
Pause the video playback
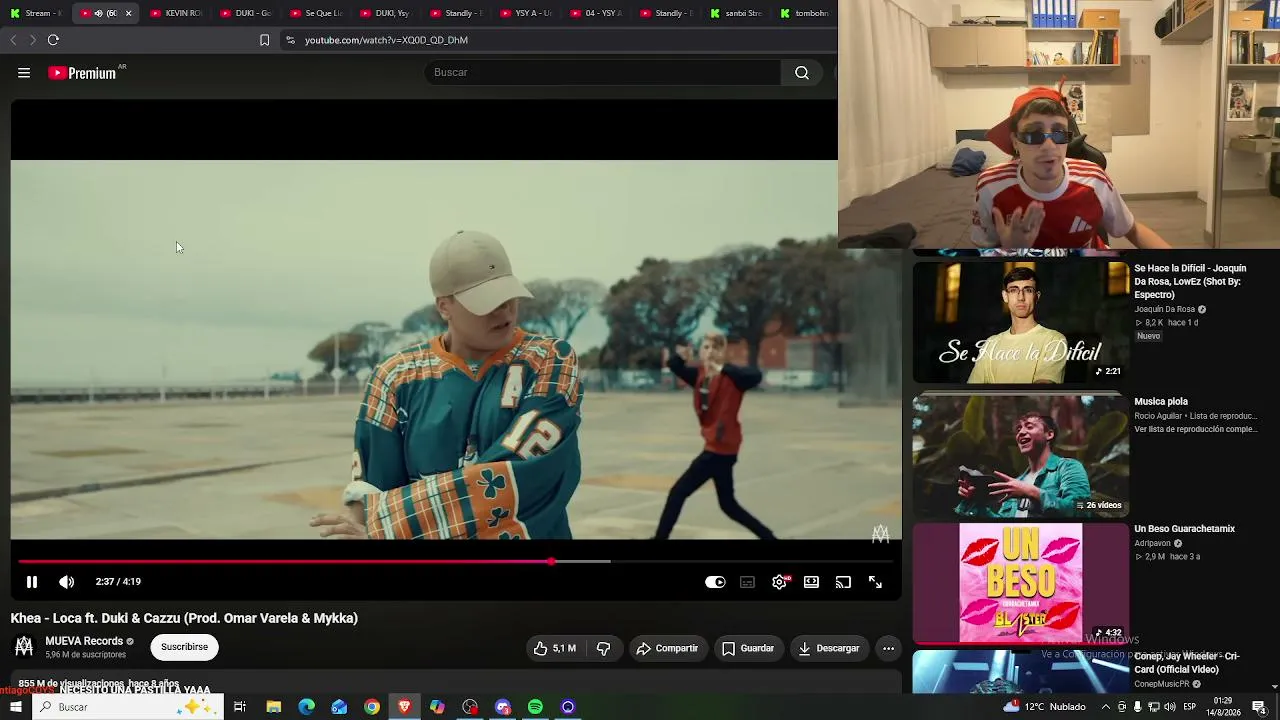tap(32, 582)
